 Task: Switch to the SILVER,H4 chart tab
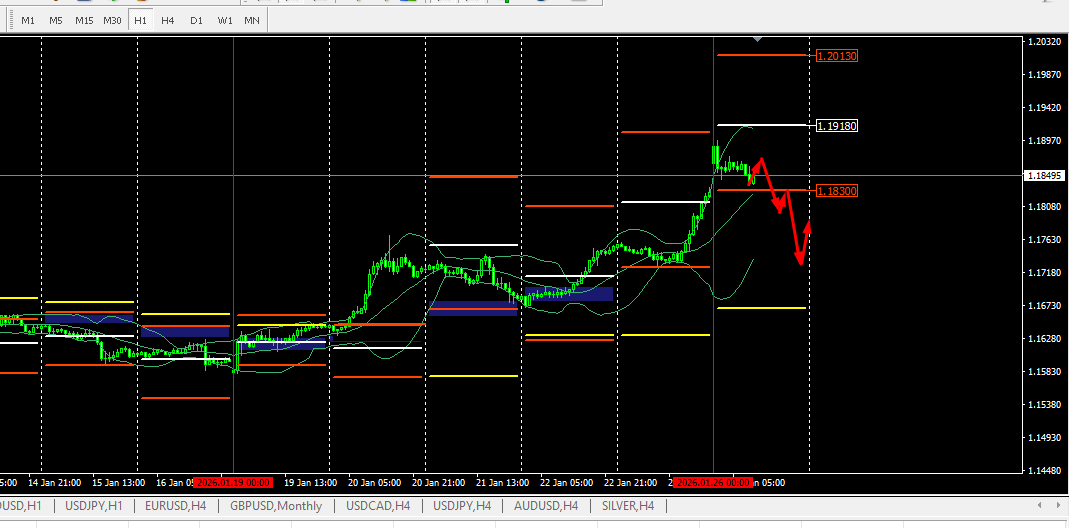coord(628,505)
